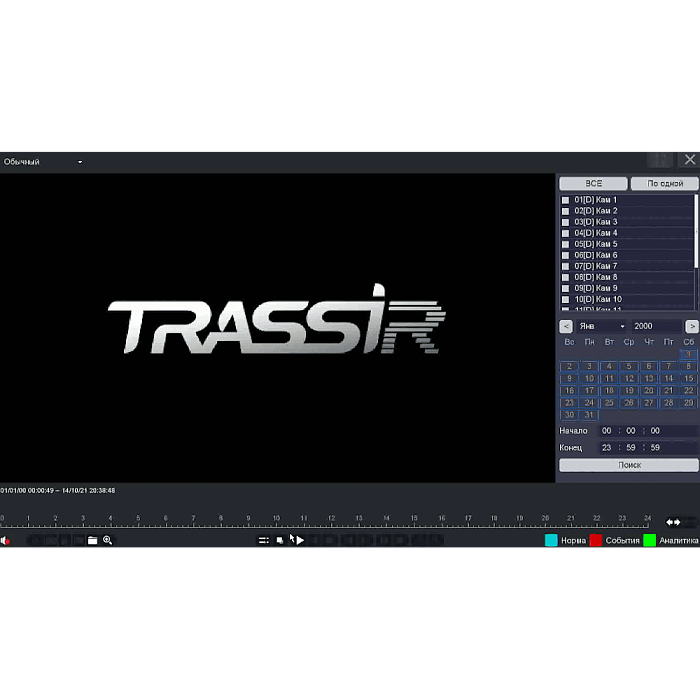This screenshot has width=700, height=700.
Task: Check camera 08[D] Кам 8
Action: pos(565,277)
